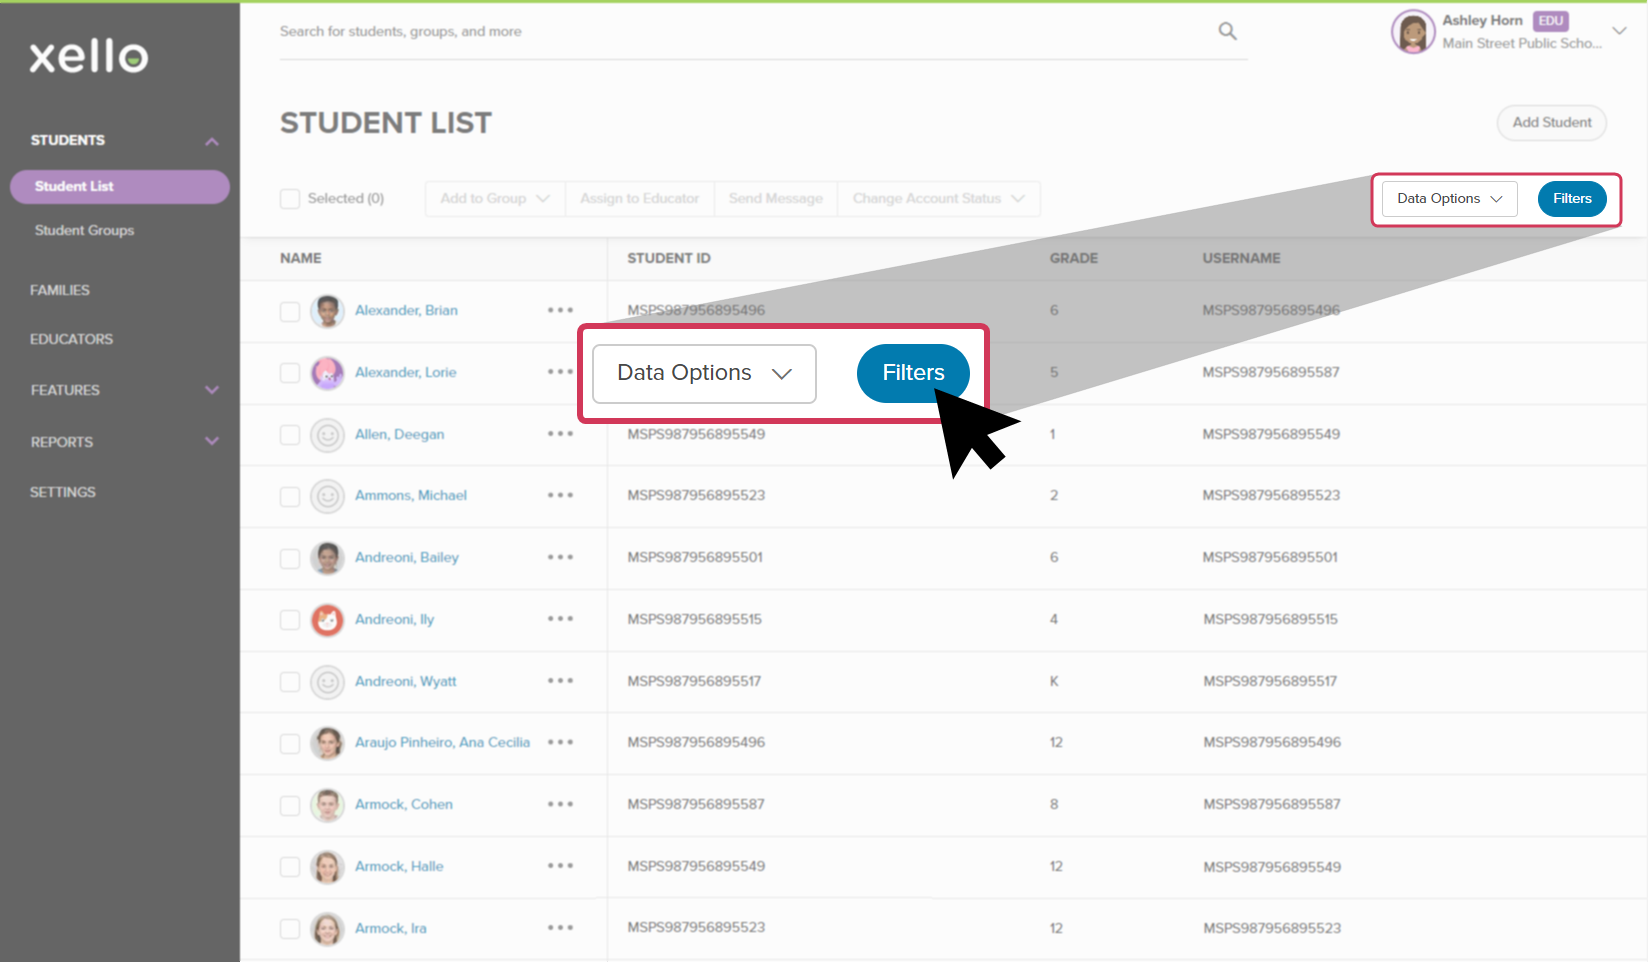Viewport: 1648px width, 962px height.
Task: Click Allen, Deegan's smiley avatar
Action: (x=327, y=435)
